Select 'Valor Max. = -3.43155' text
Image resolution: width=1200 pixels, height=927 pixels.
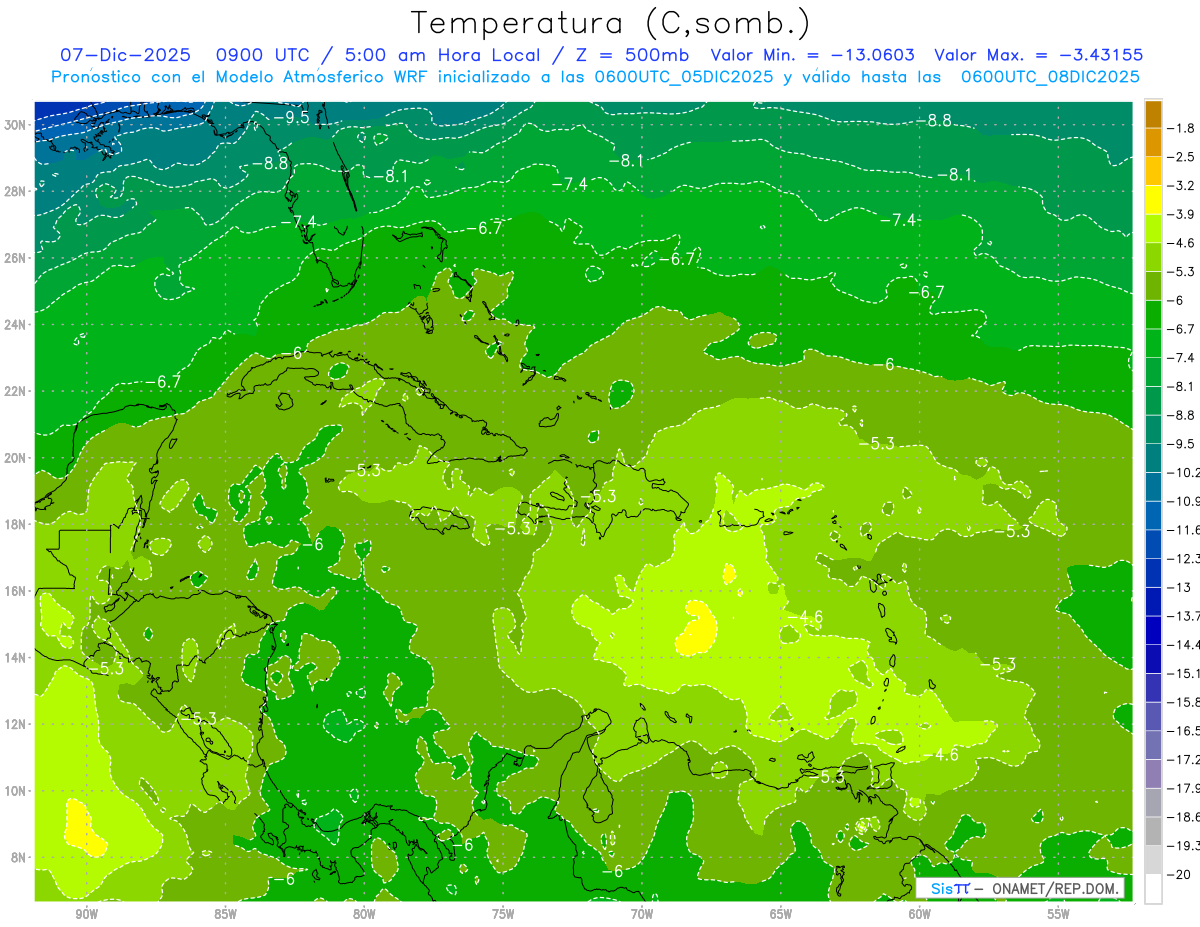pyautogui.click(x=1038, y=55)
